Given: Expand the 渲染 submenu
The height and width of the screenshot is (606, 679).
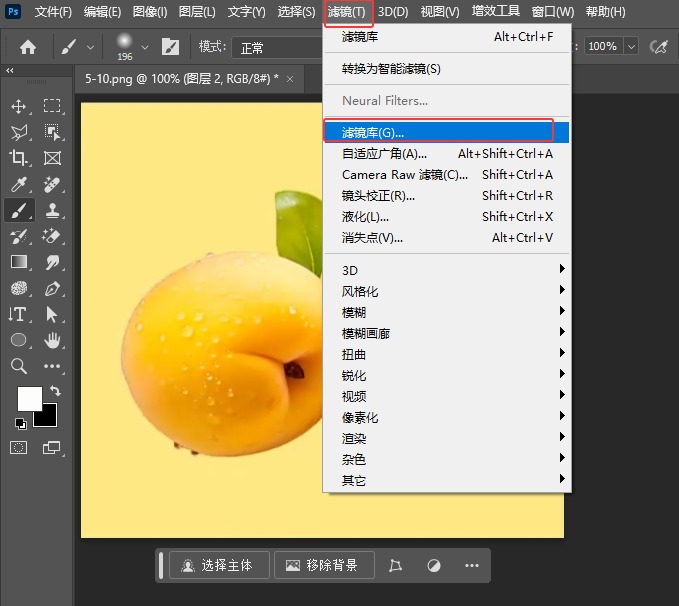Looking at the screenshot, I should (447, 438).
